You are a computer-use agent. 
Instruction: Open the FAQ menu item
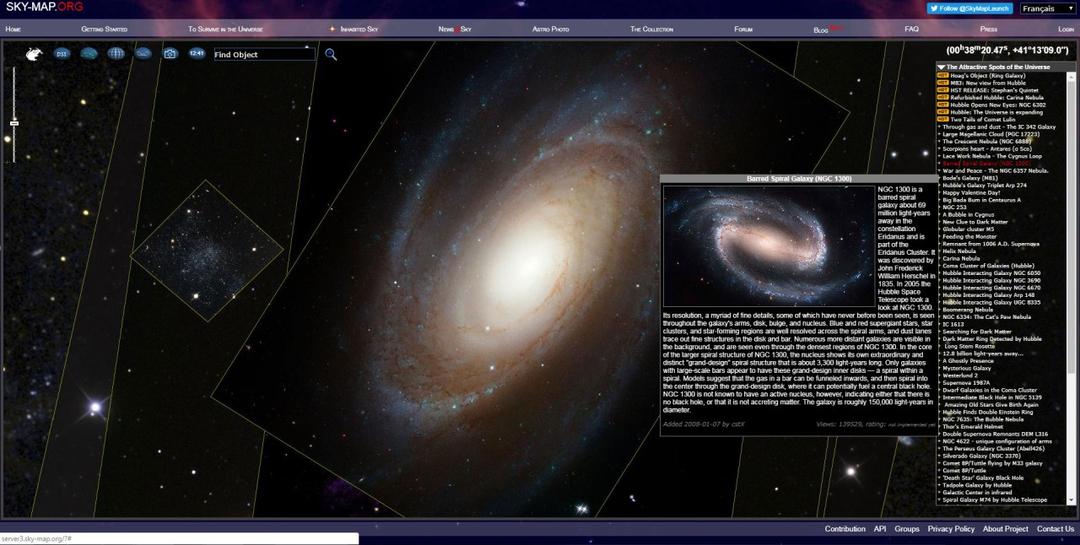tap(911, 30)
